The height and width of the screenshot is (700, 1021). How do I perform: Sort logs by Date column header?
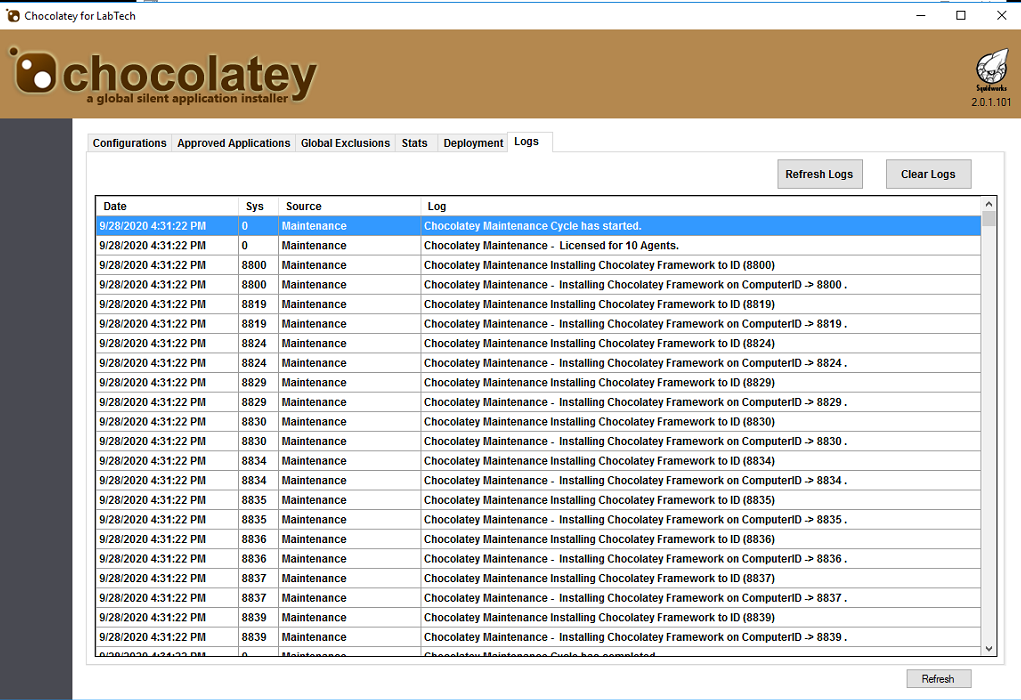click(x=167, y=206)
